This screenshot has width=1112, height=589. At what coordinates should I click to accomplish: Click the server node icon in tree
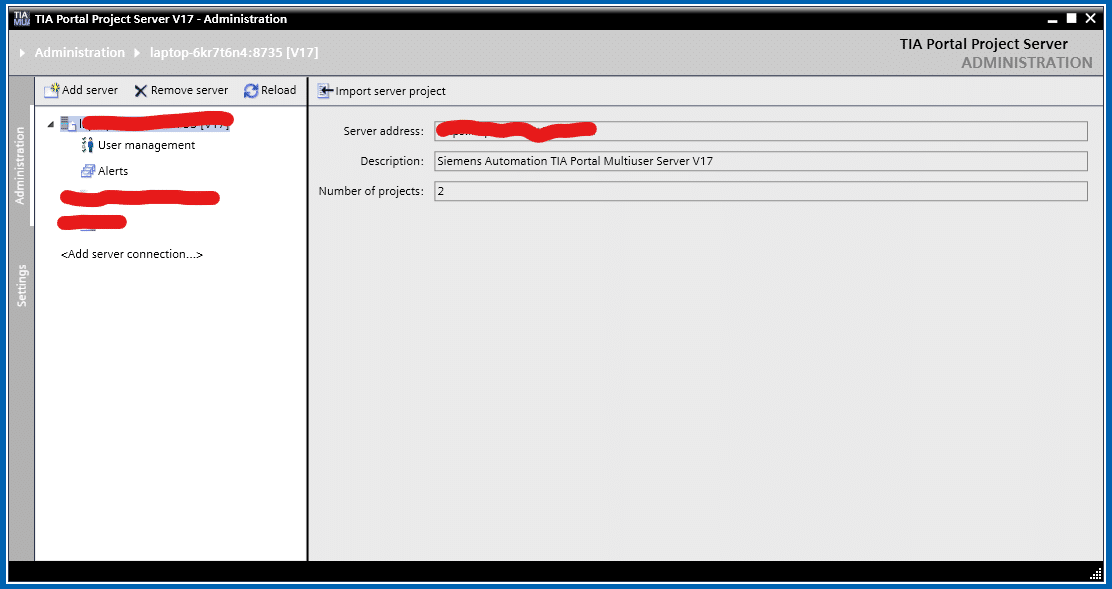point(69,124)
